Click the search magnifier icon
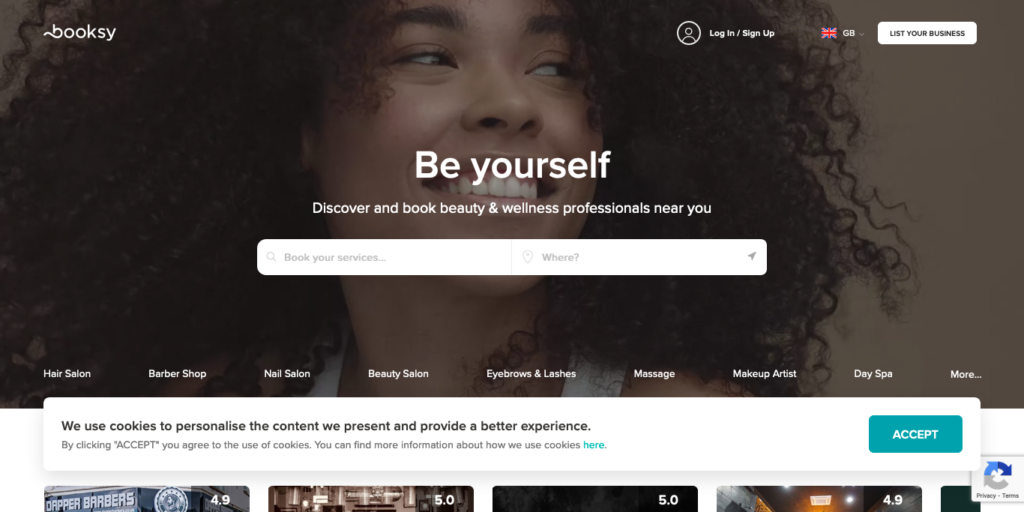The height and width of the screenshot is (512, 1024). coord(272,257)
